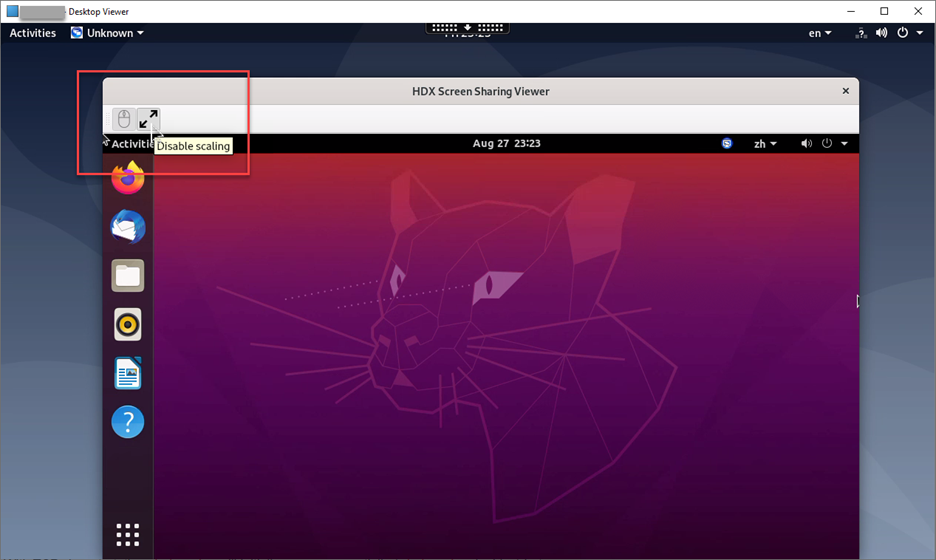
Task: Minimize the Desktop Viewer window
Action: (x=851, y=11)
